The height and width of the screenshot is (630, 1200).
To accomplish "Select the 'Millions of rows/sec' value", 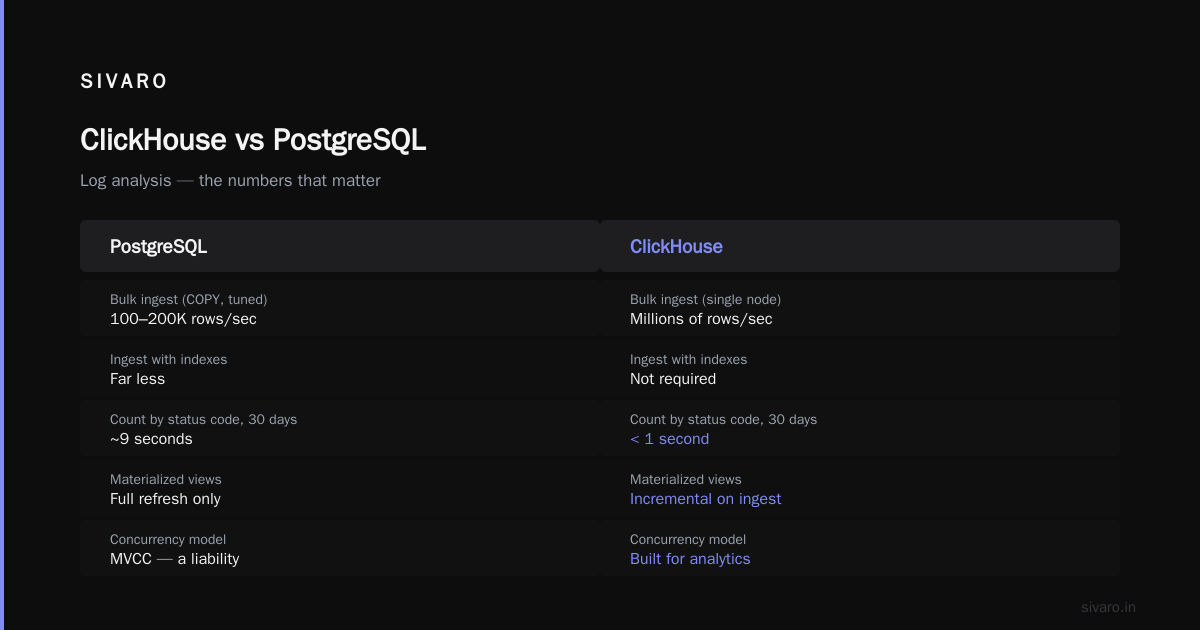I will pos(701,319).
